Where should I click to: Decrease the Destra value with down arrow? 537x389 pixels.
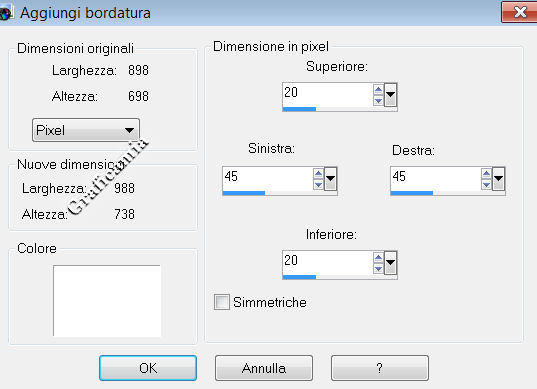pyautogui.click(x=486, y=185)
